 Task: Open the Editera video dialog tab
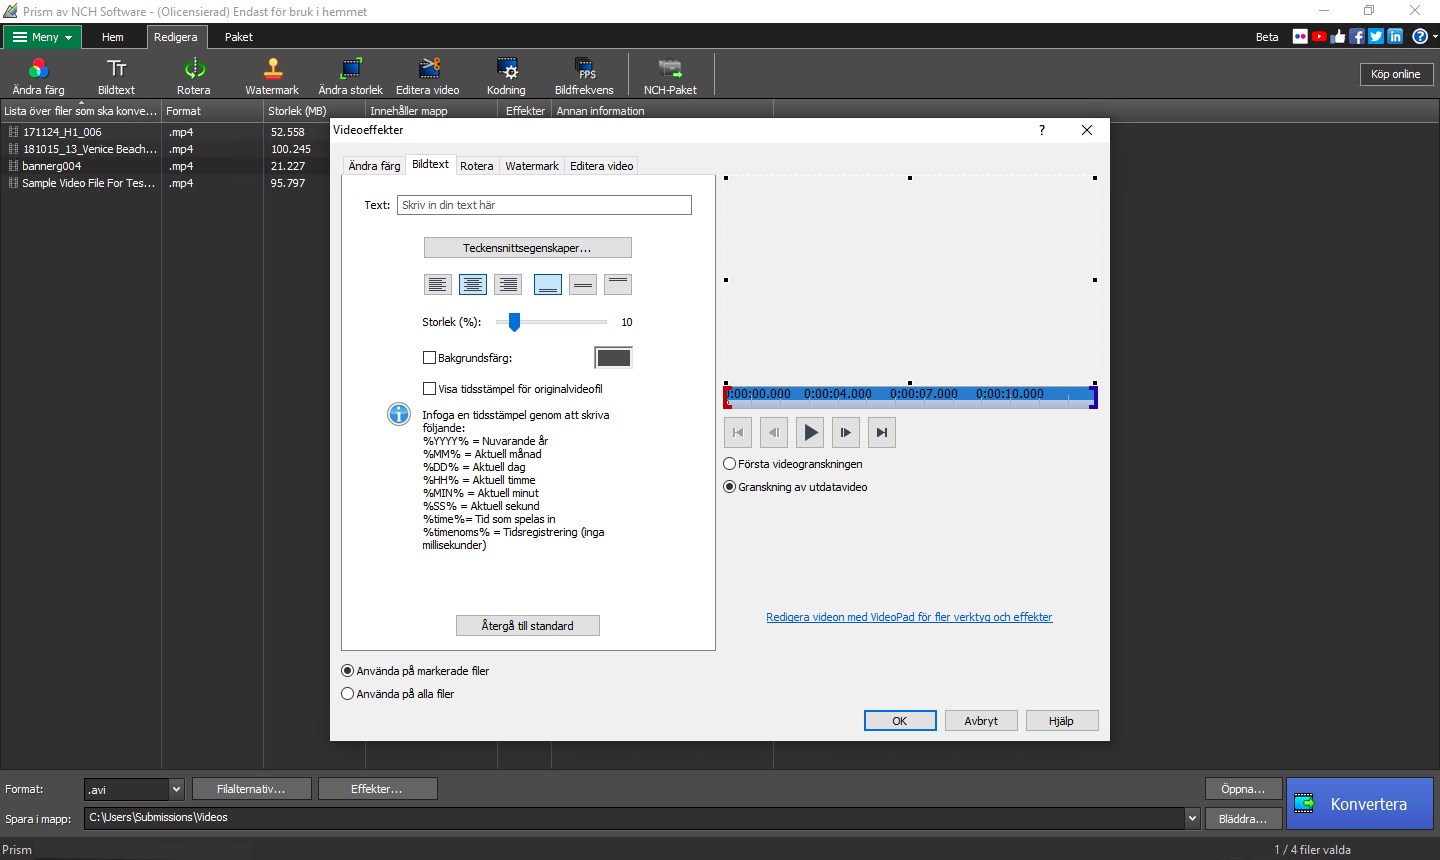click(x=602, y=166)
